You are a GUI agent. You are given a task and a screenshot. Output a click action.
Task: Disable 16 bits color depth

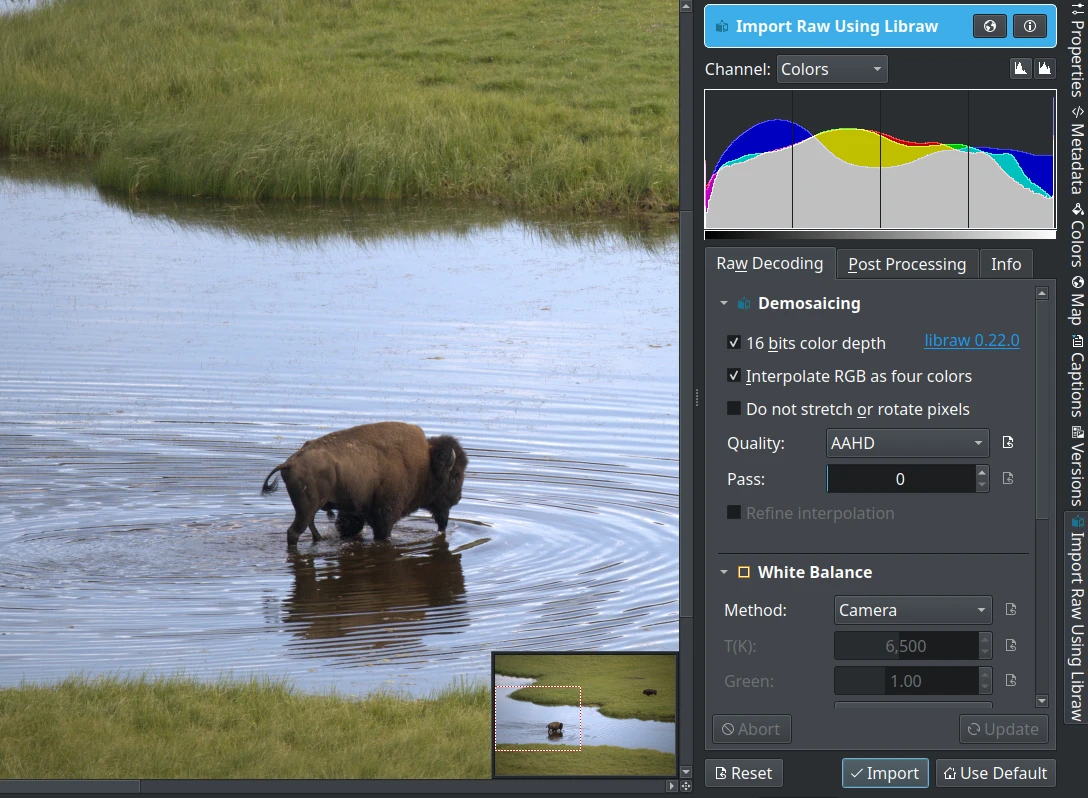[734, 343]
